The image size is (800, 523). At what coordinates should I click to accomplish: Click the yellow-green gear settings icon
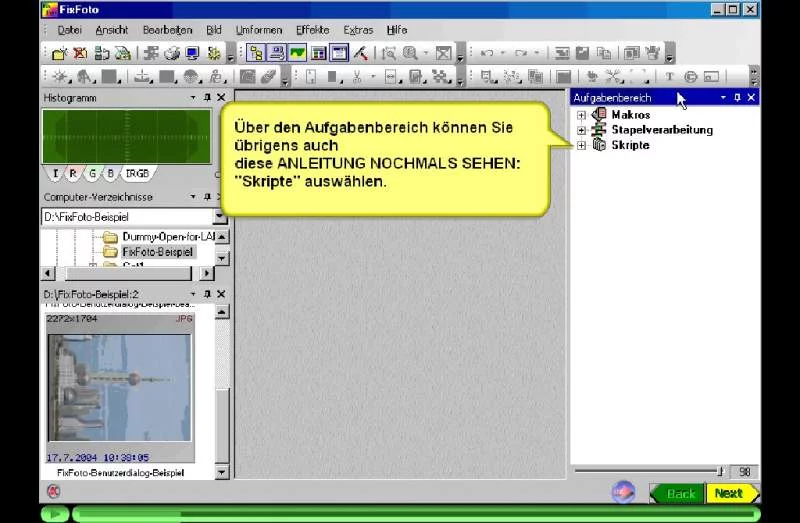[214, 53]
